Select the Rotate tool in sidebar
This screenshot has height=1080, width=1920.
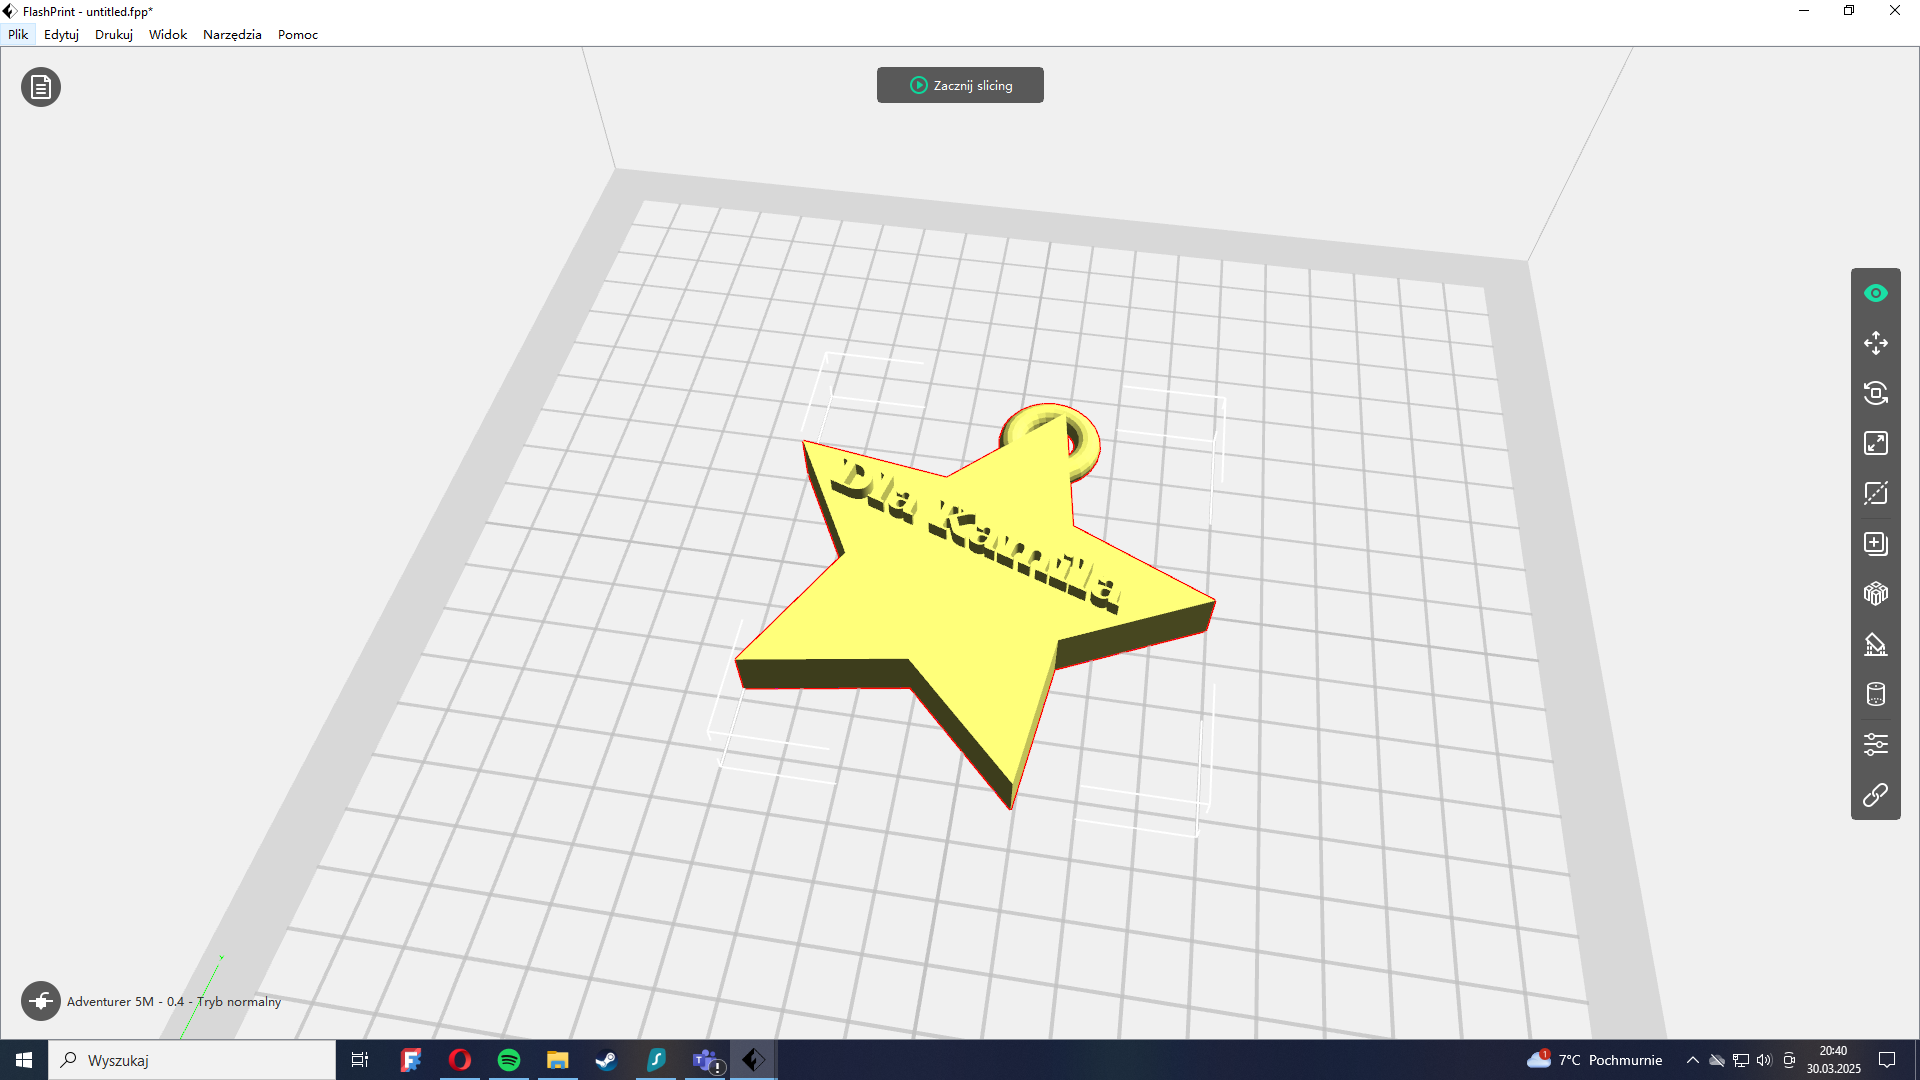click(1875, 393)
